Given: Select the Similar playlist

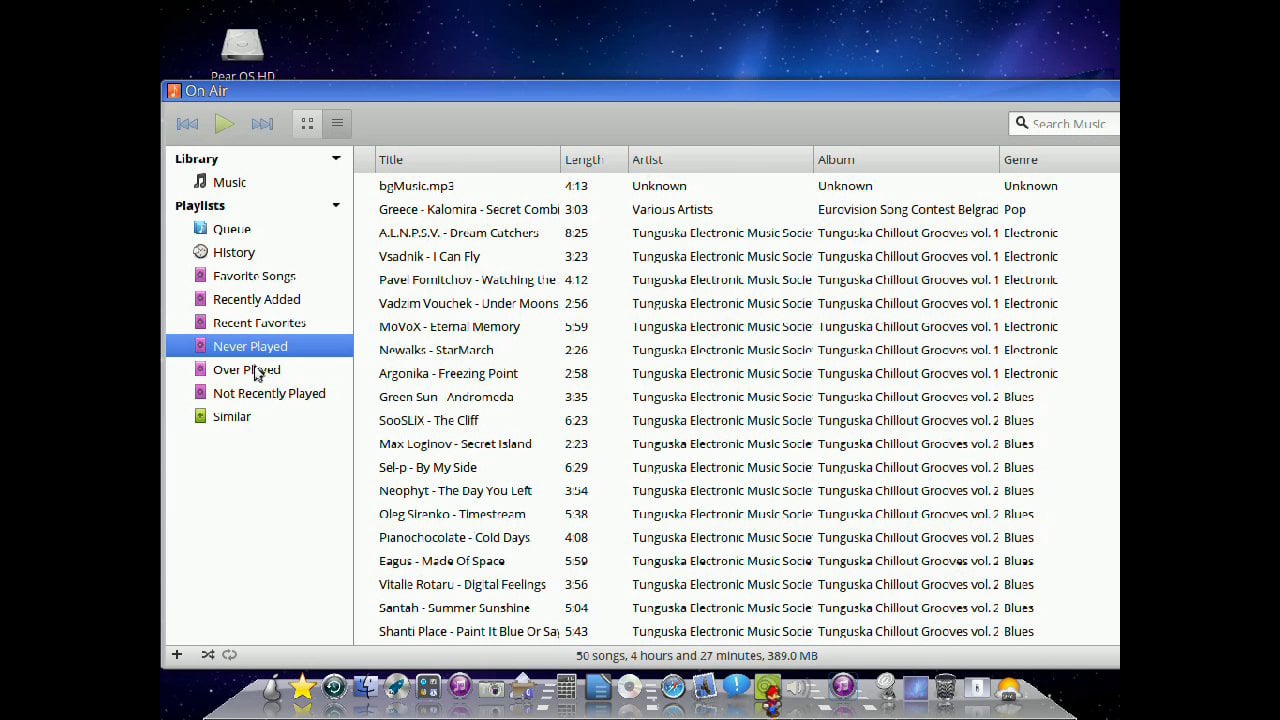Looking at the screenshot, I should point(231,417).
